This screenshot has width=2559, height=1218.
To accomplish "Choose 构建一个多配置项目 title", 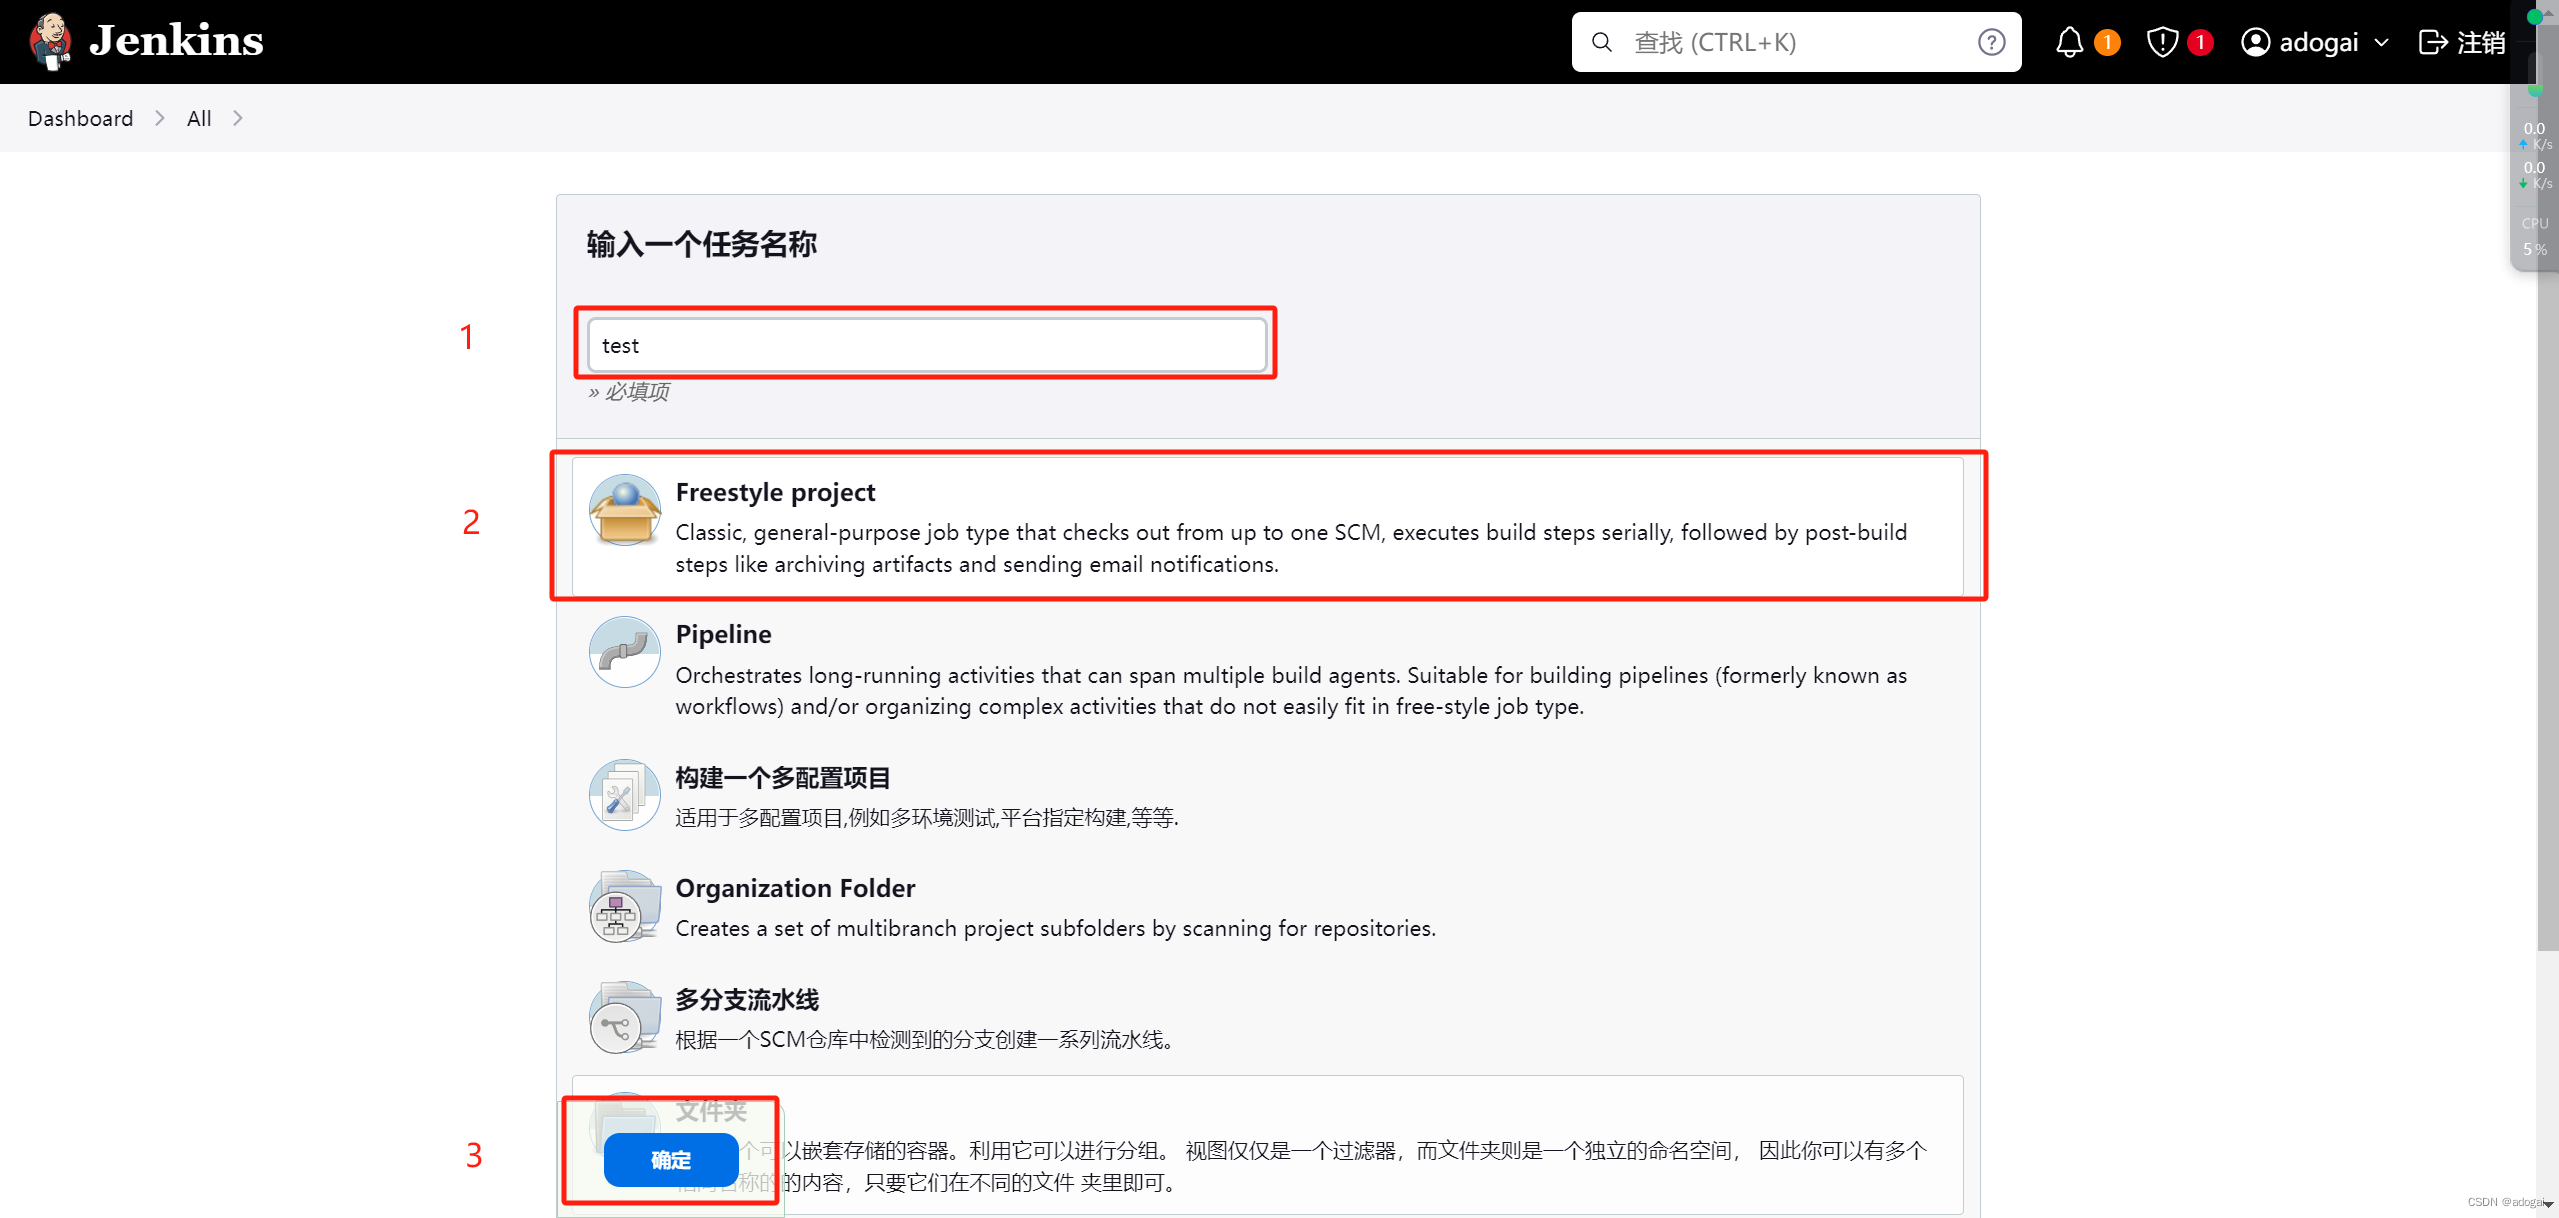I will pos(782,777).
